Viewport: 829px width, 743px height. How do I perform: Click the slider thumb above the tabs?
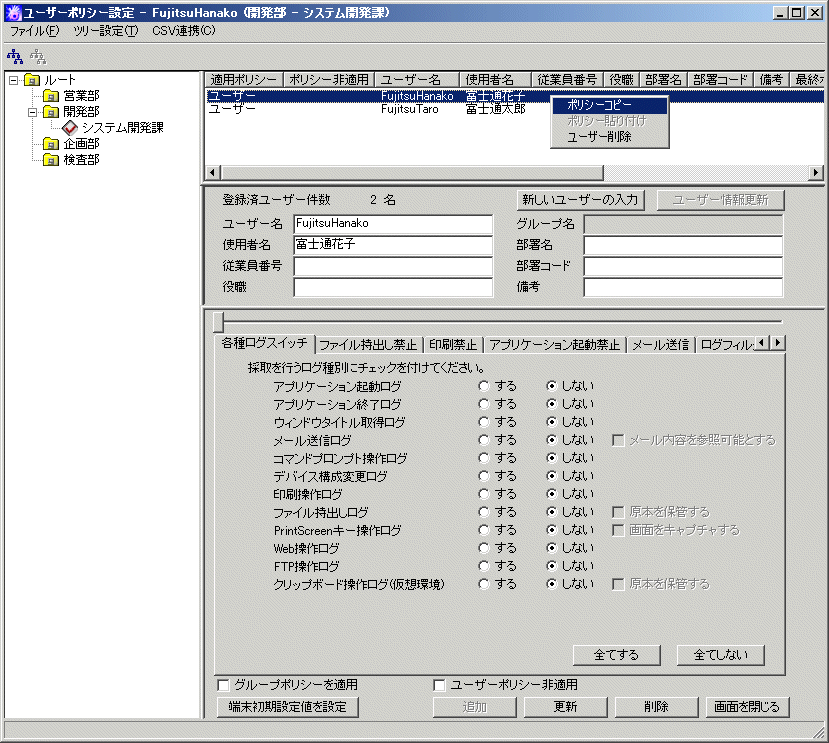click(218, 321)
